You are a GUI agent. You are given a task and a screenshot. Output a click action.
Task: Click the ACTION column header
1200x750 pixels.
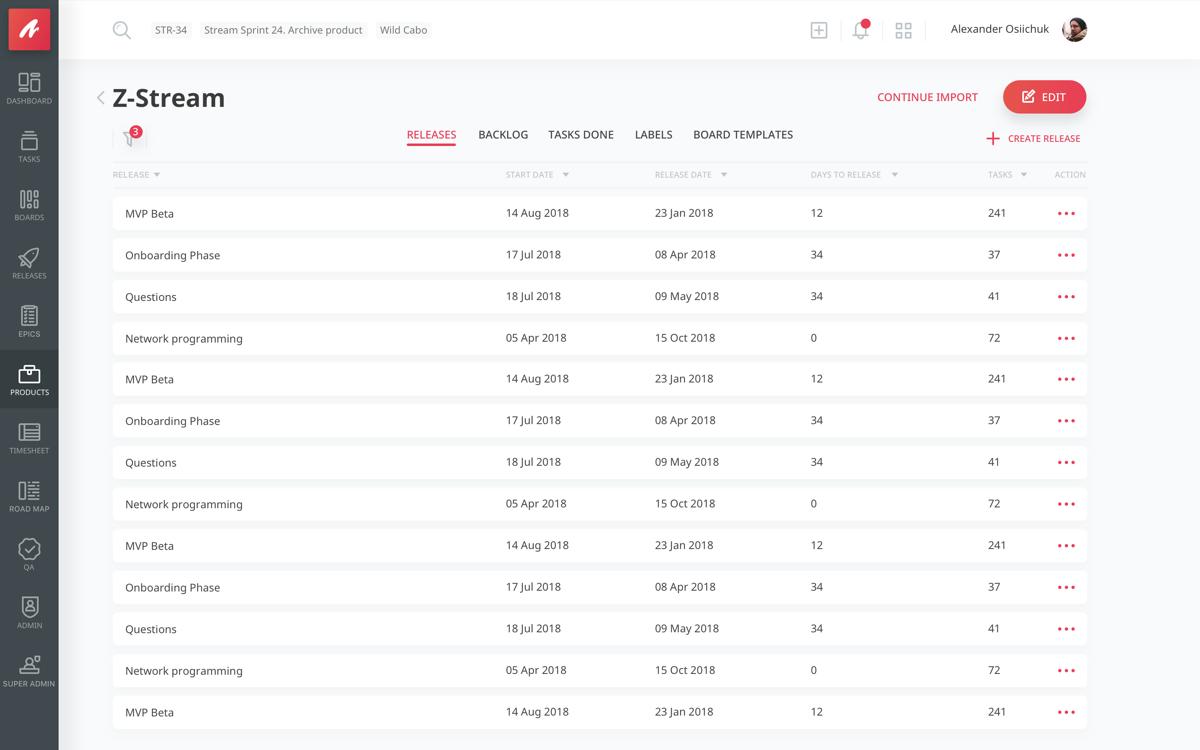click(1070, 175)
